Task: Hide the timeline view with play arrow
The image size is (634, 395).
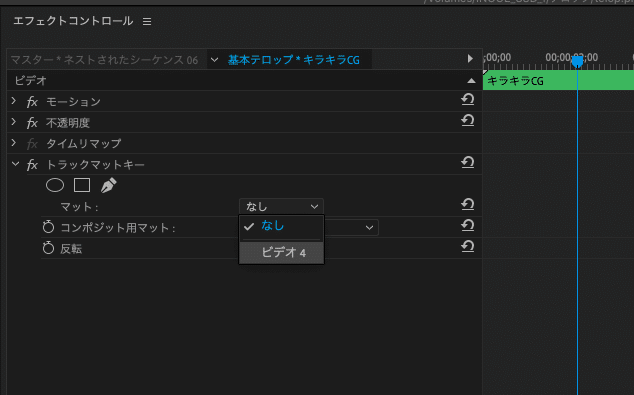Action: pyautogui.click(x=470, y=59)
